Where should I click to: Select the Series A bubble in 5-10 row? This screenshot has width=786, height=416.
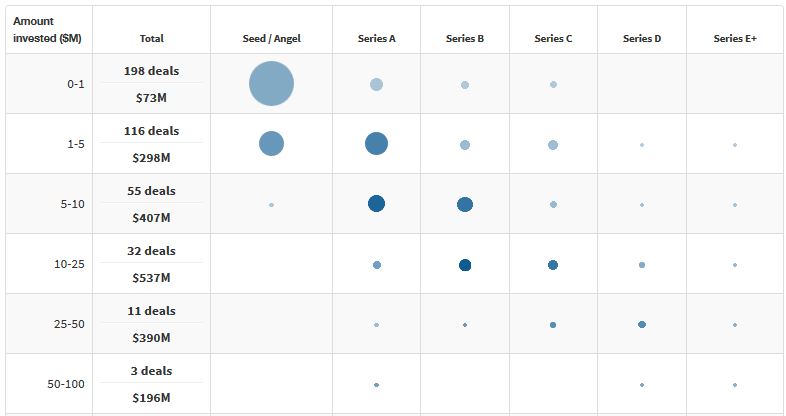pos(376,204)
